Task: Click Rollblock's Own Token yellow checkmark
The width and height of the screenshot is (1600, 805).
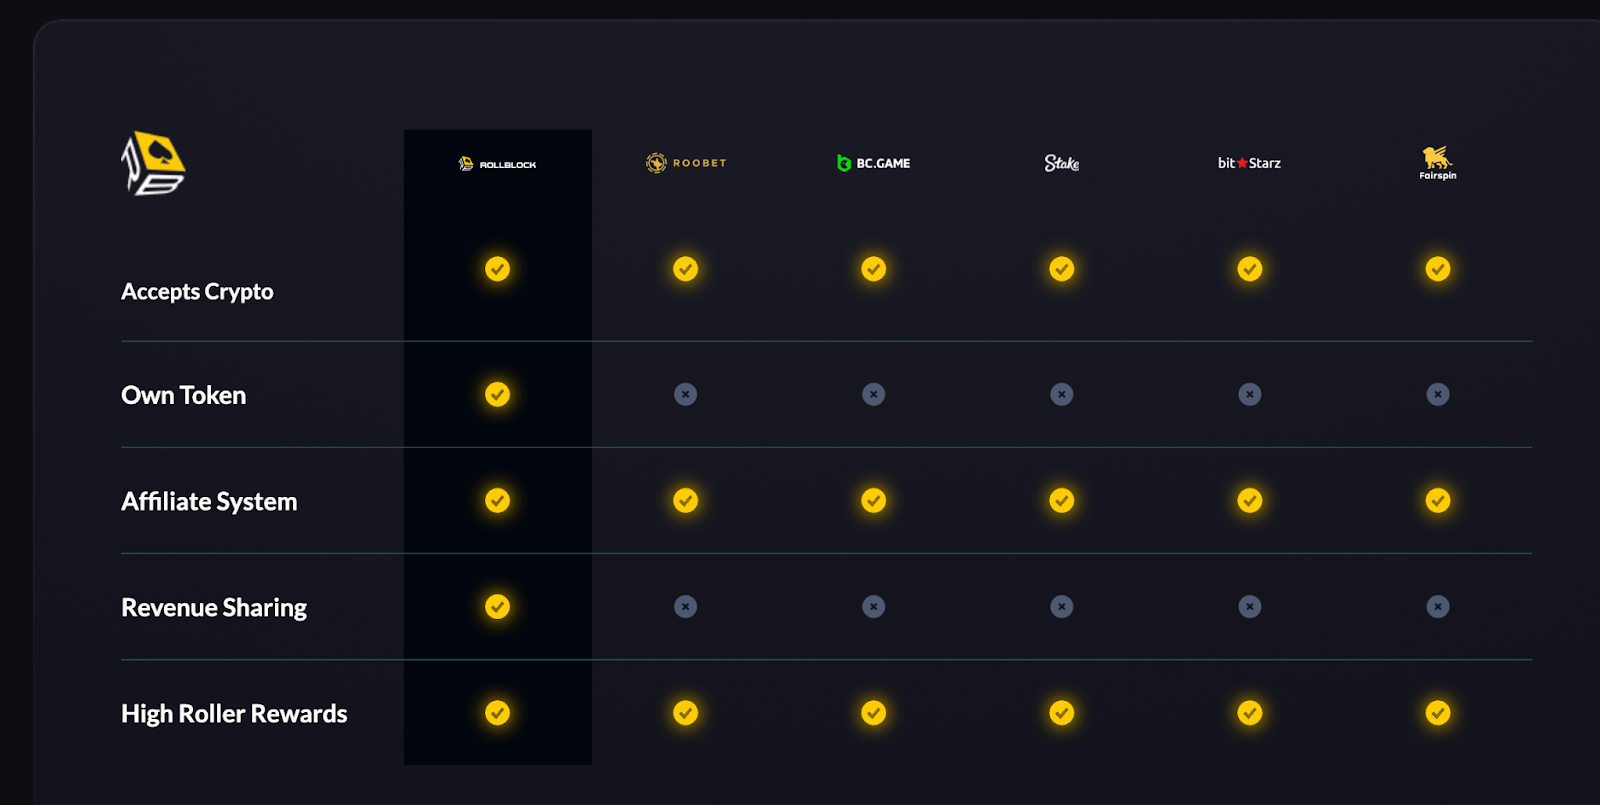Action: (497, 394)
